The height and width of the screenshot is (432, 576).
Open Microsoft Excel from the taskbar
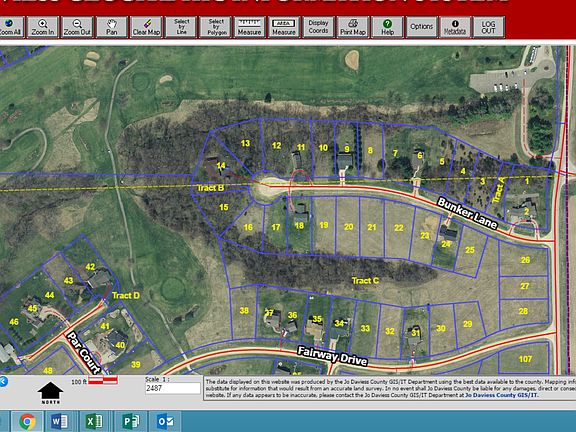pyautogui.click(x=94, y=421)
